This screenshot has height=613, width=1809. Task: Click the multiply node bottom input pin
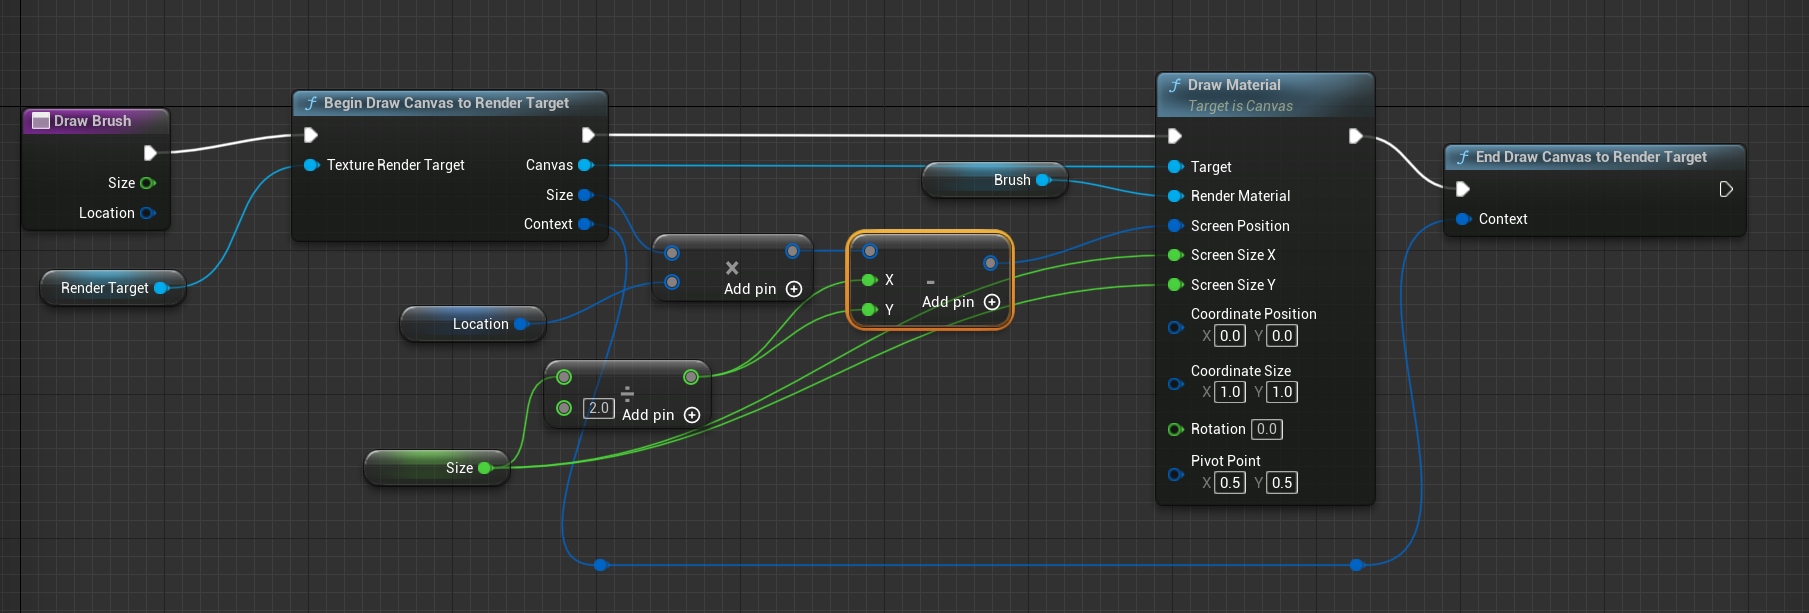click(x=672, y=282)
